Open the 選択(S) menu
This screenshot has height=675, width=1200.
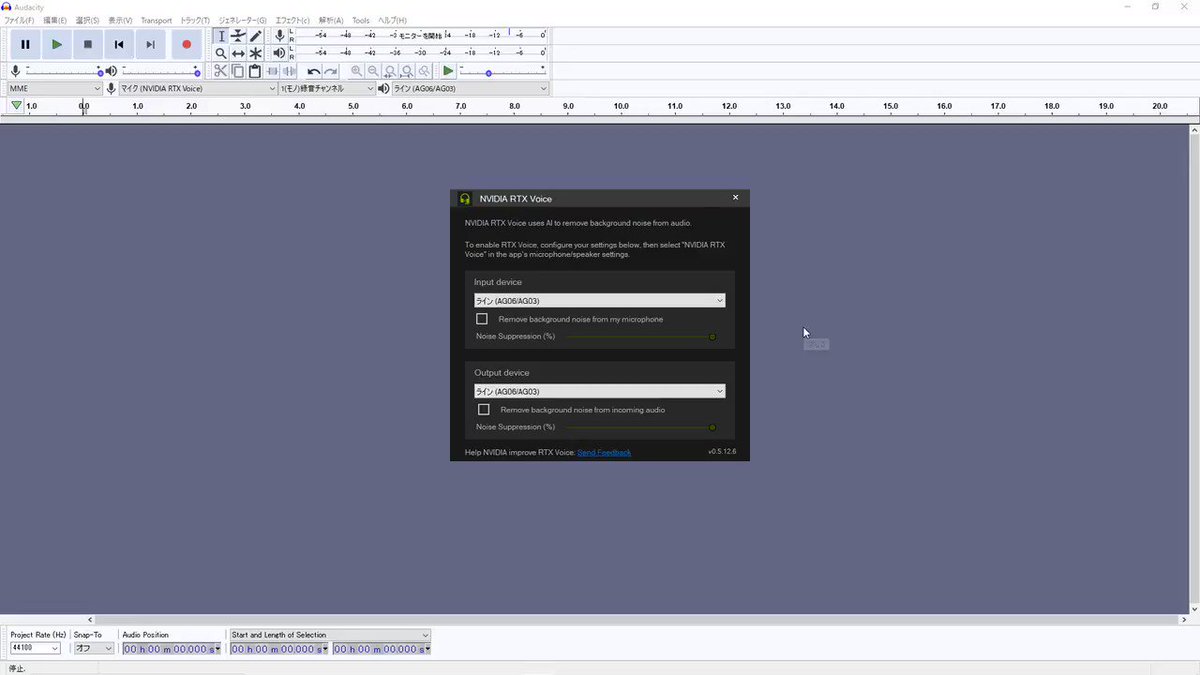(88, 20)
